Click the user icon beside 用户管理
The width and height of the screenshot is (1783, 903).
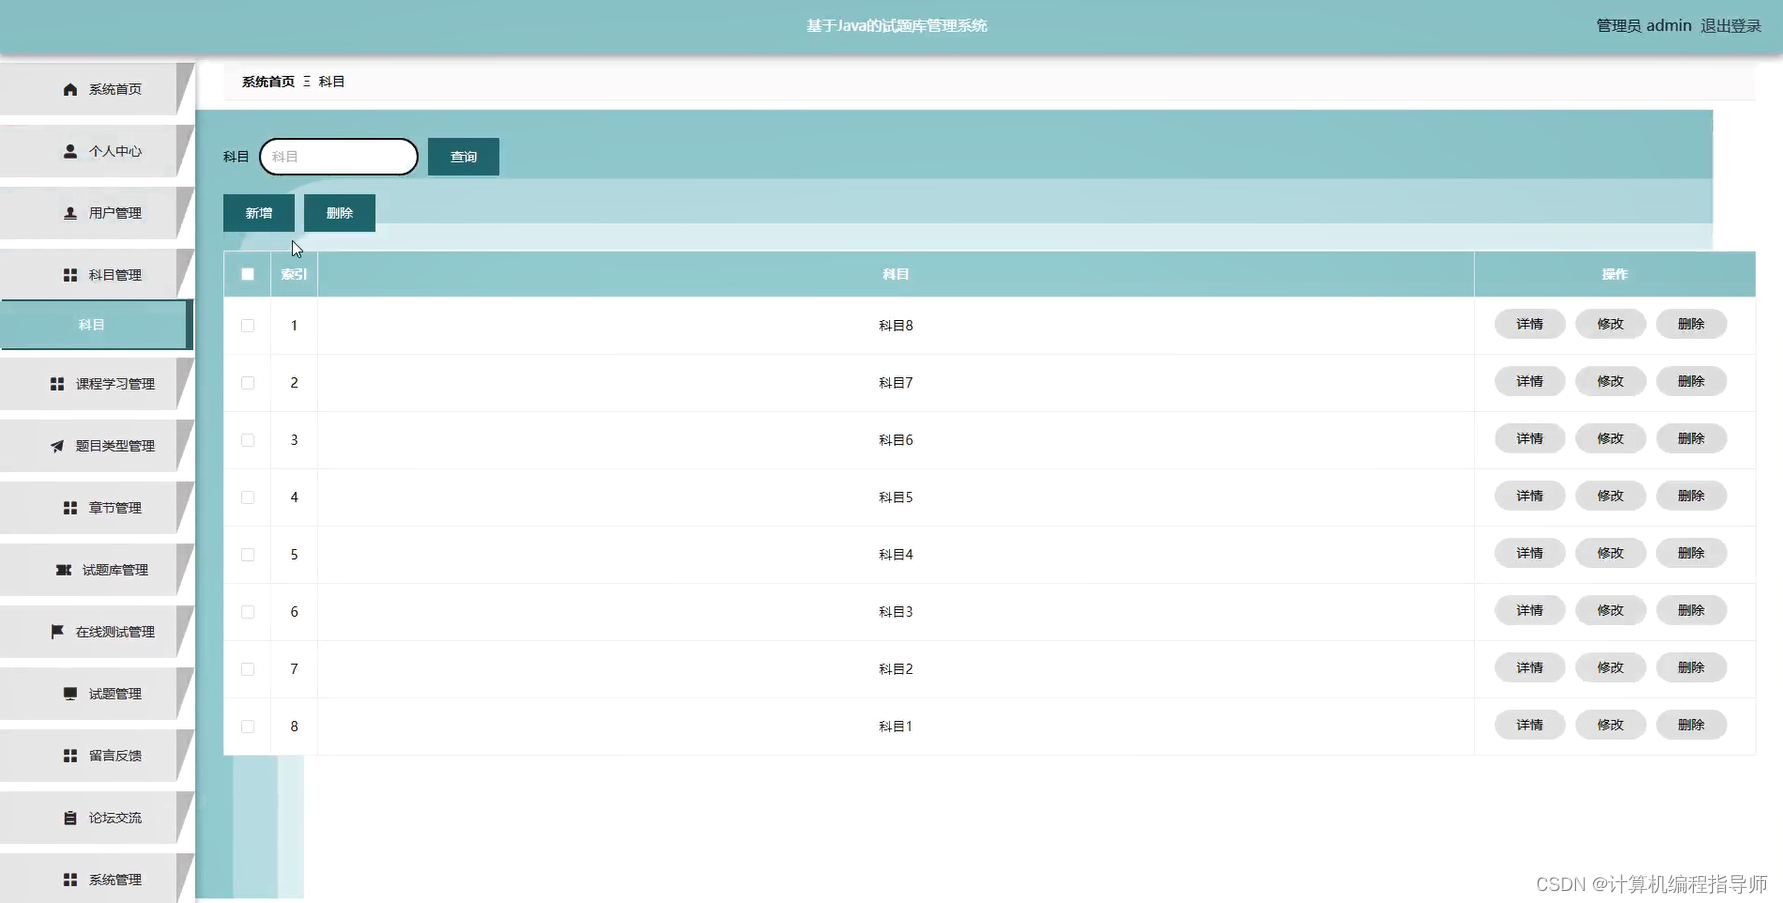(x=70, y=213)
